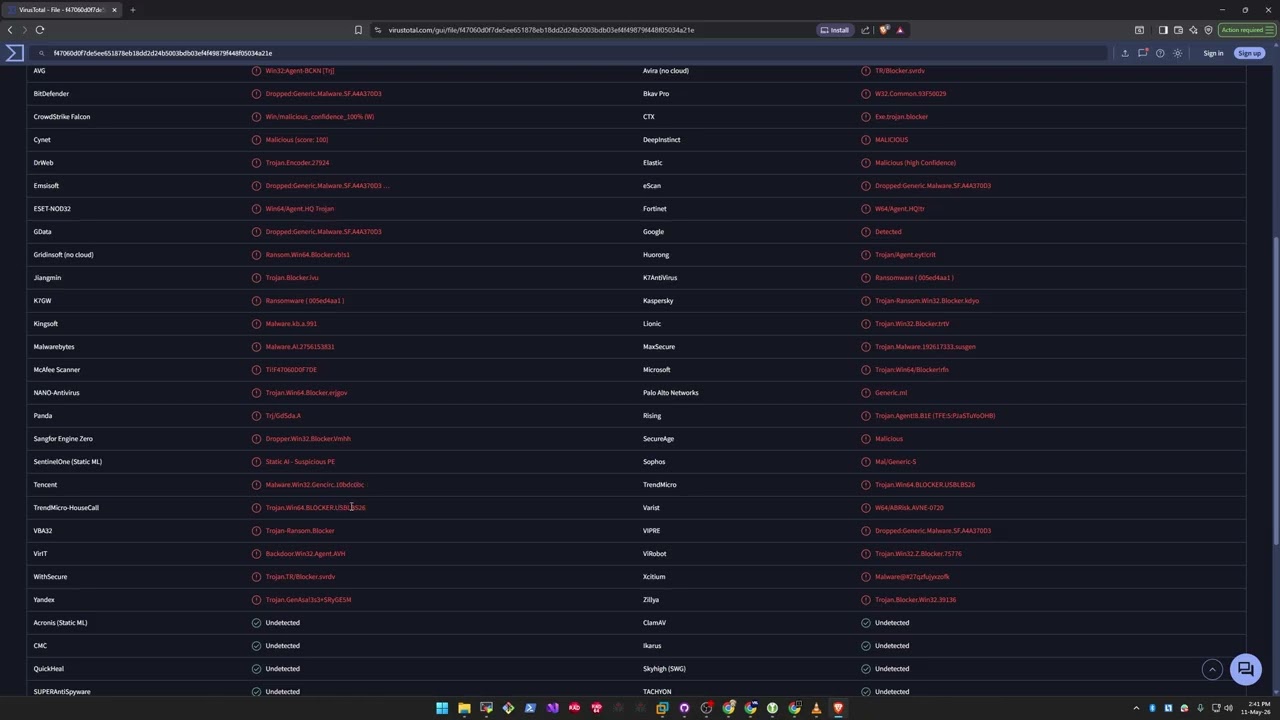Click BitDefender detection Dropped:Generic.Malware result

[323, 94]
